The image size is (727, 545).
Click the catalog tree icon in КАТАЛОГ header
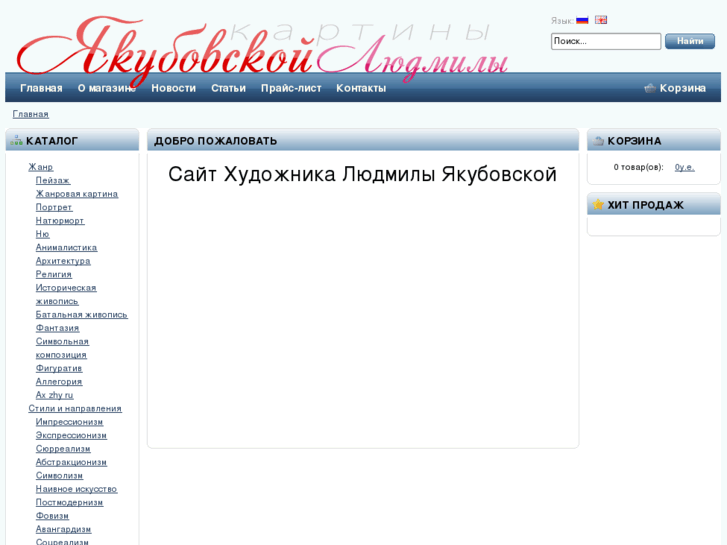[x=16, y=140]
